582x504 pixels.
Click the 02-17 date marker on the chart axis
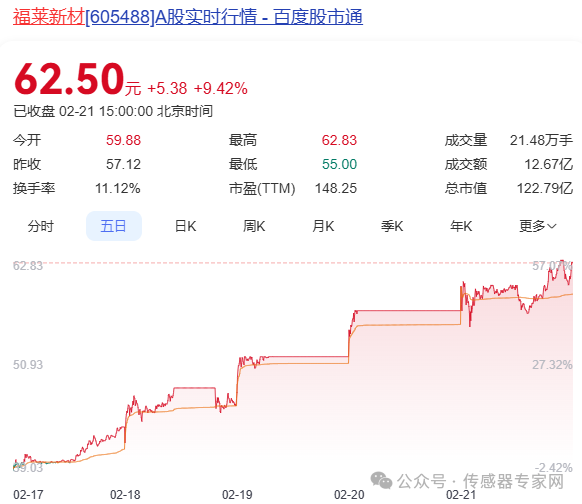28,495
